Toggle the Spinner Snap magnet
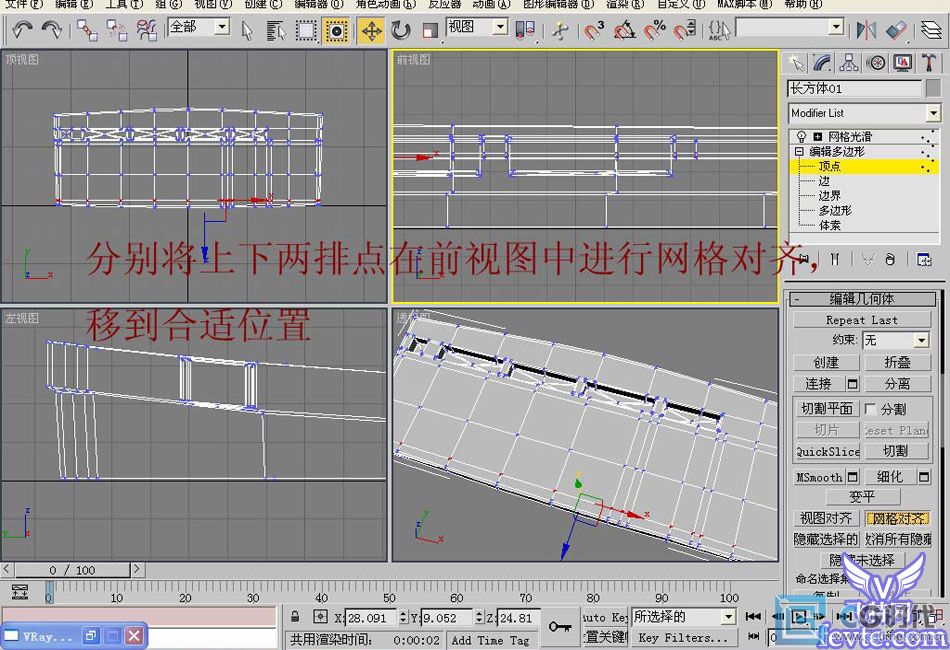Screen dimensions: 950x650 coord(685,30)
